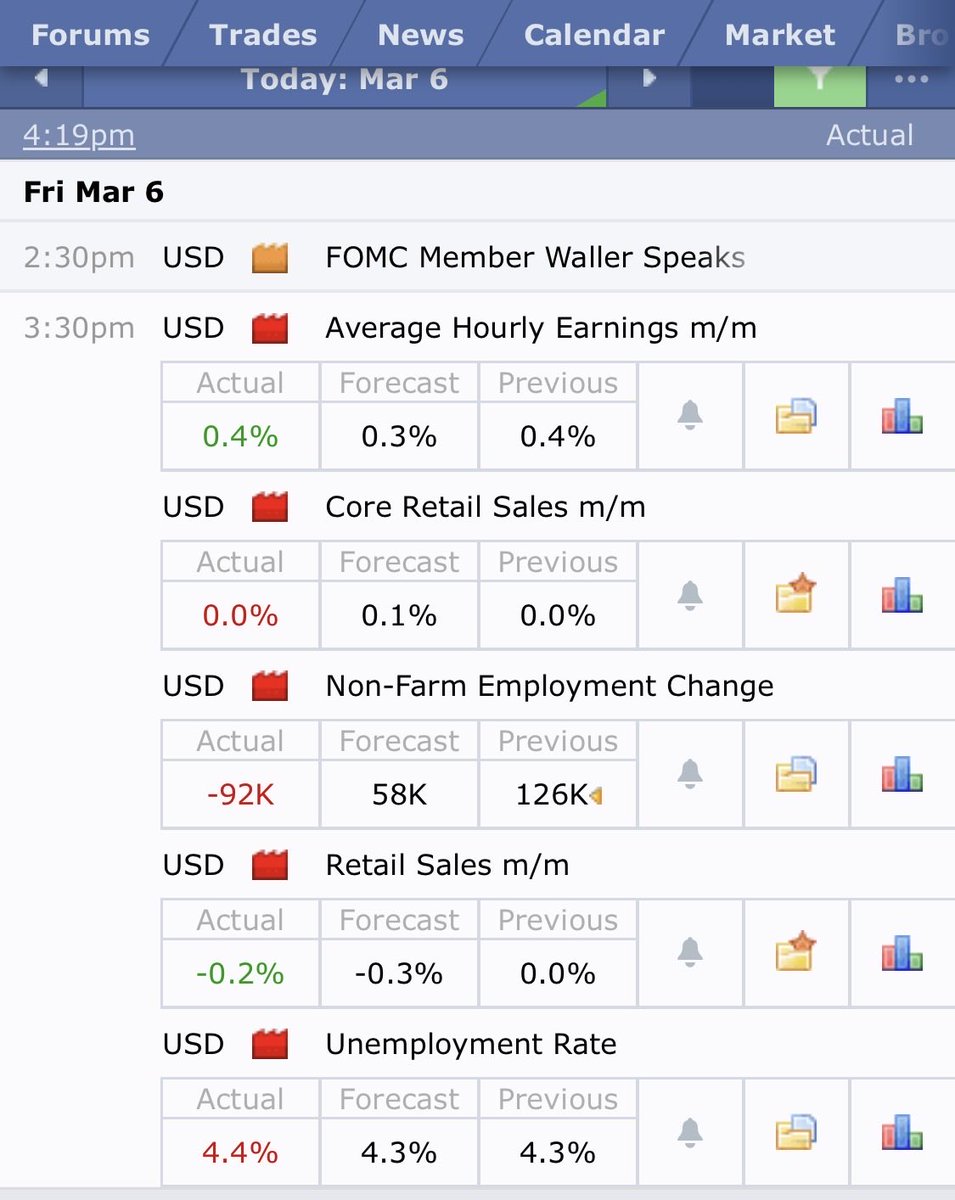
Task: Click red impact icon for Retail Sales m/m
Action: pyautogui.click(x=270, y=865)
